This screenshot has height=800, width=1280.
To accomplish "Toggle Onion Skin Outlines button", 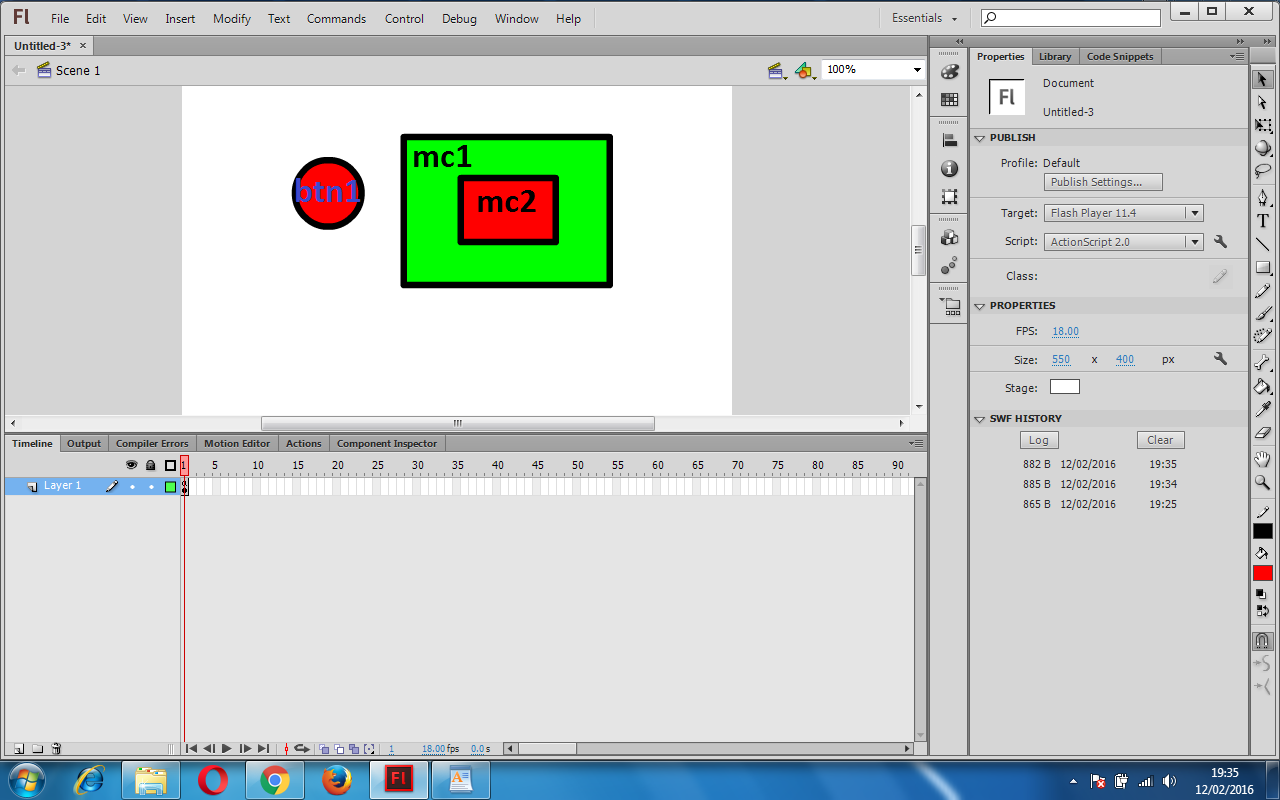I will [x=339, y=748].
